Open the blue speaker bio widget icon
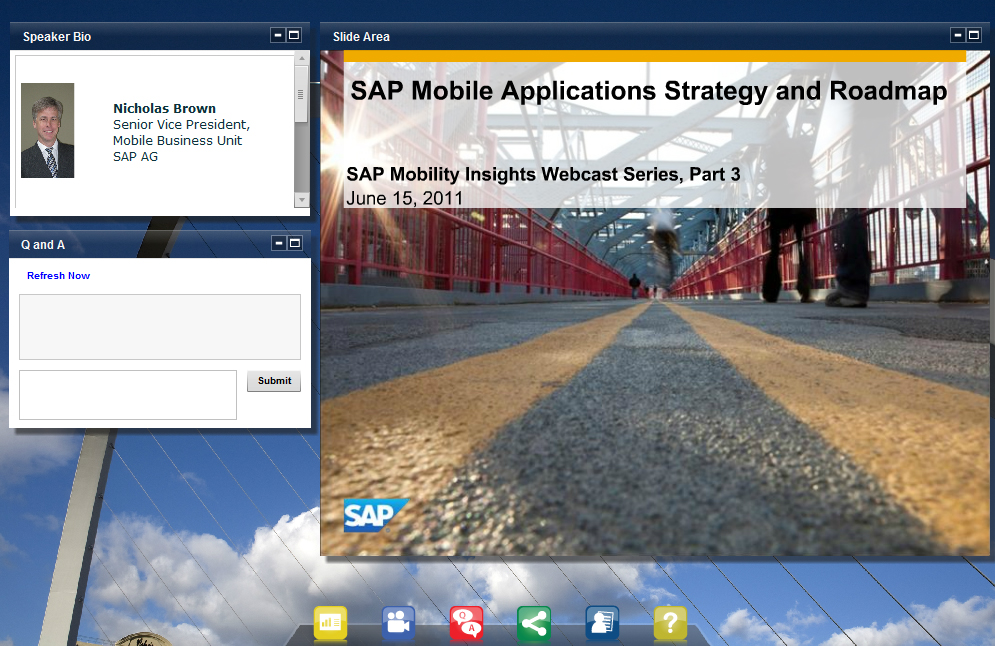The width and height of the screenshot is (995, 646). click(602, 623)
